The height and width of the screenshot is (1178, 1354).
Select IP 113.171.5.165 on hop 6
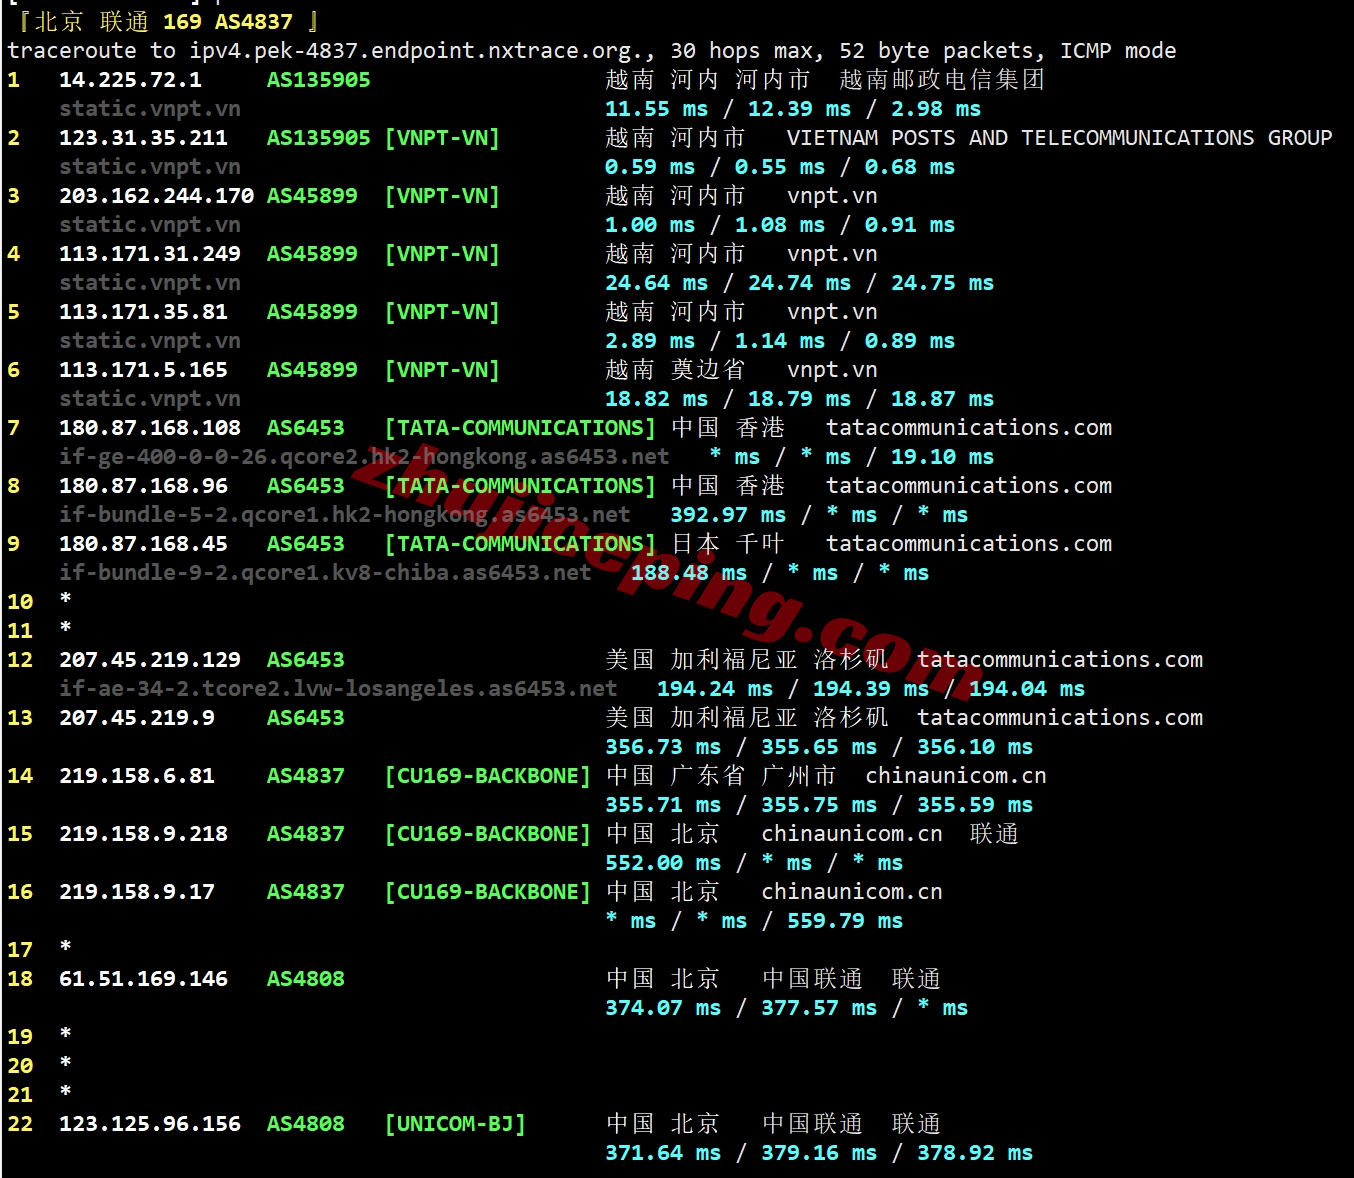click(x=143, y=370)
